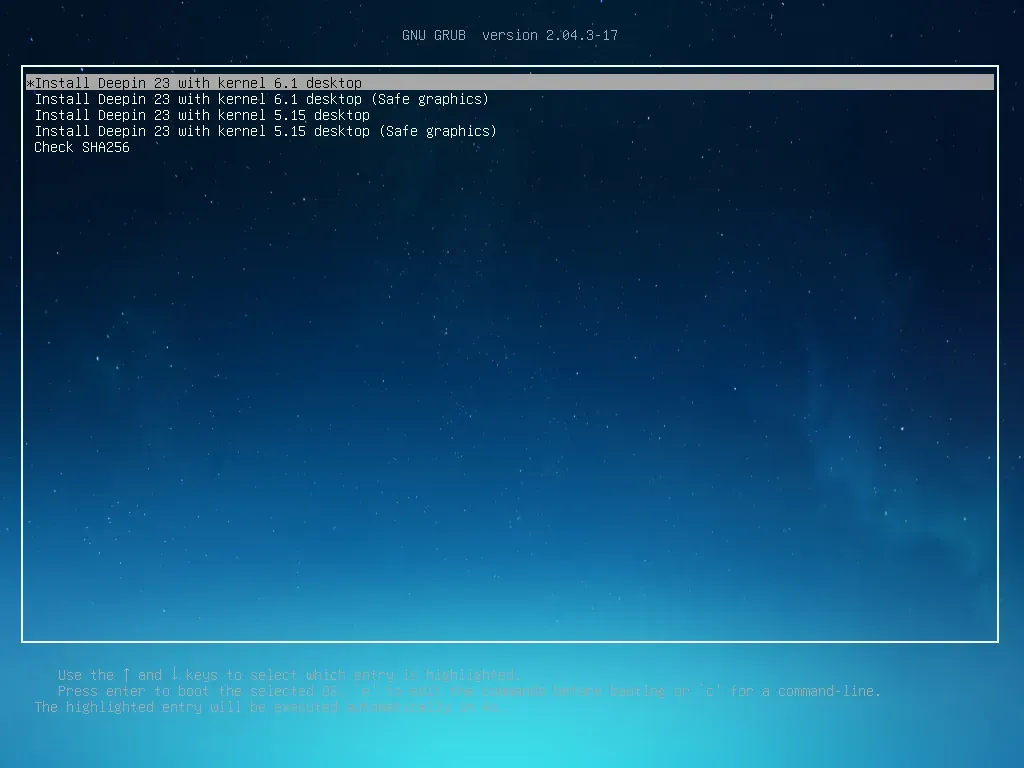The height and width of the screenshot is (768, 1024).
Task: Choose kernel 6.1 desktop (Safe graphics) entry
Action: 262,99
